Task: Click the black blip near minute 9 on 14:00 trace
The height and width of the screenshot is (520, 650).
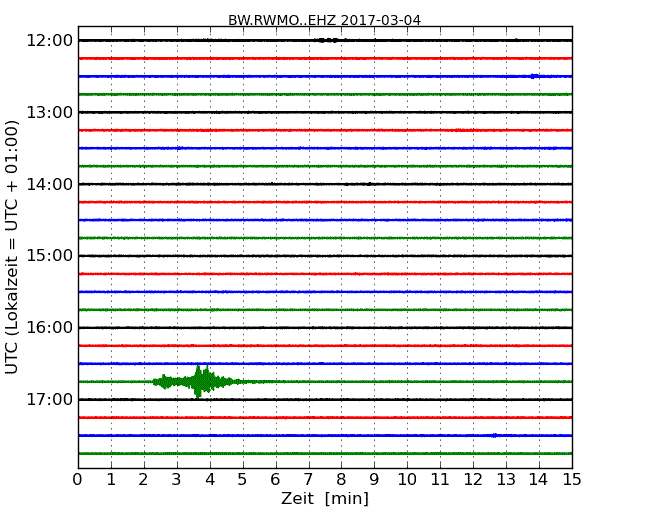Action: [369, 184]
